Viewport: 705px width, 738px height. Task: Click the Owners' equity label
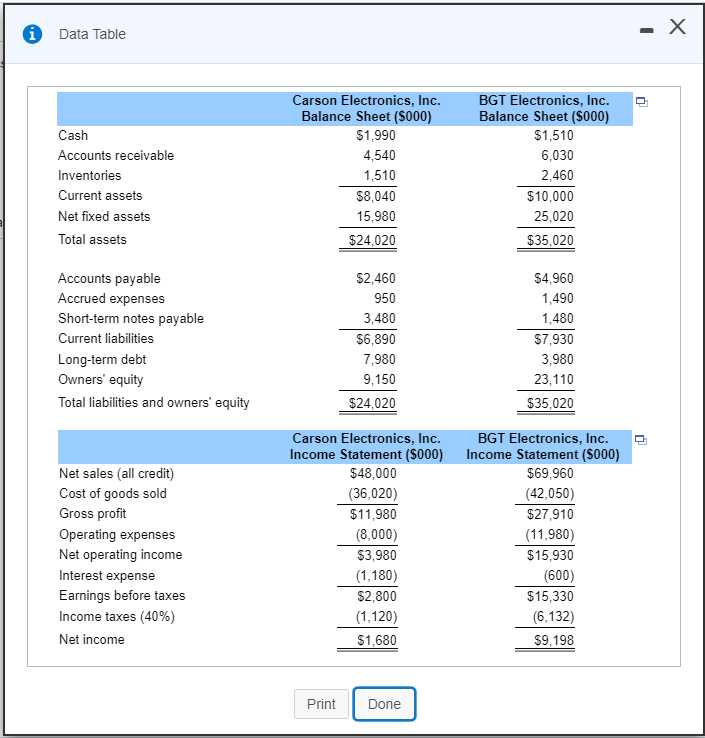pos(101,379)
